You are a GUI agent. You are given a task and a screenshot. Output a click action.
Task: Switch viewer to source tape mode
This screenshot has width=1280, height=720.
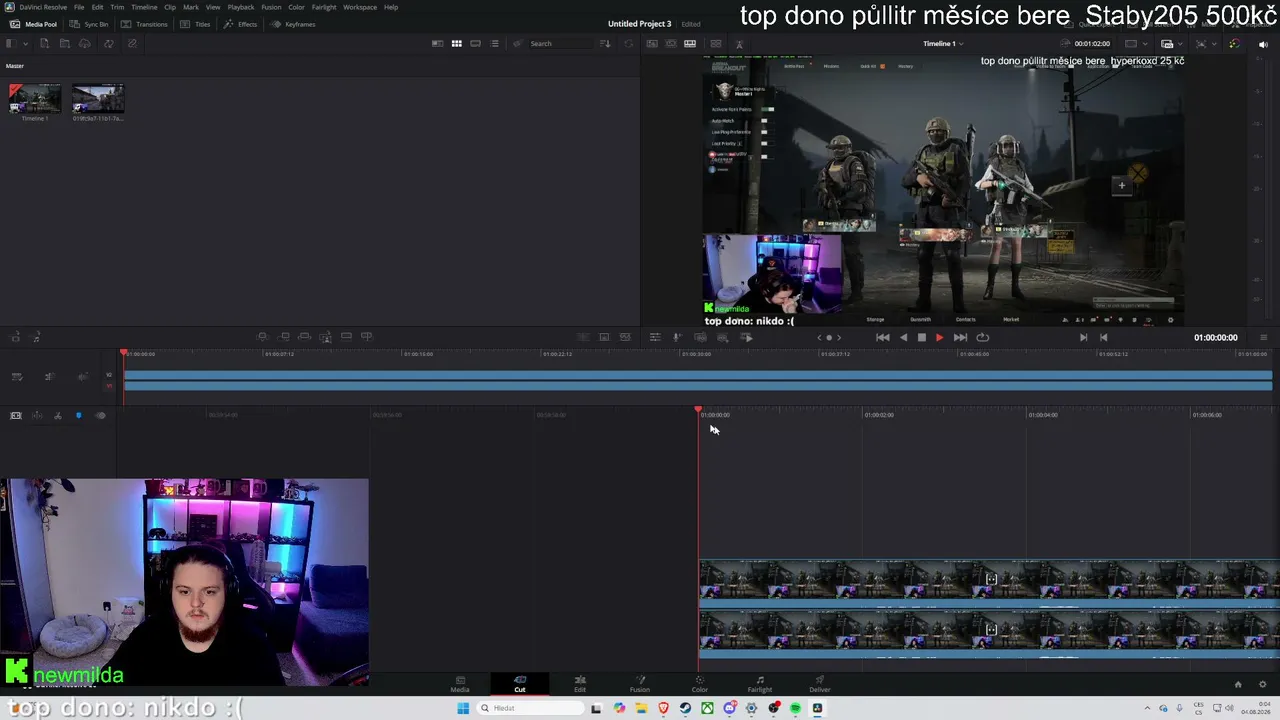tap(671, 44)
